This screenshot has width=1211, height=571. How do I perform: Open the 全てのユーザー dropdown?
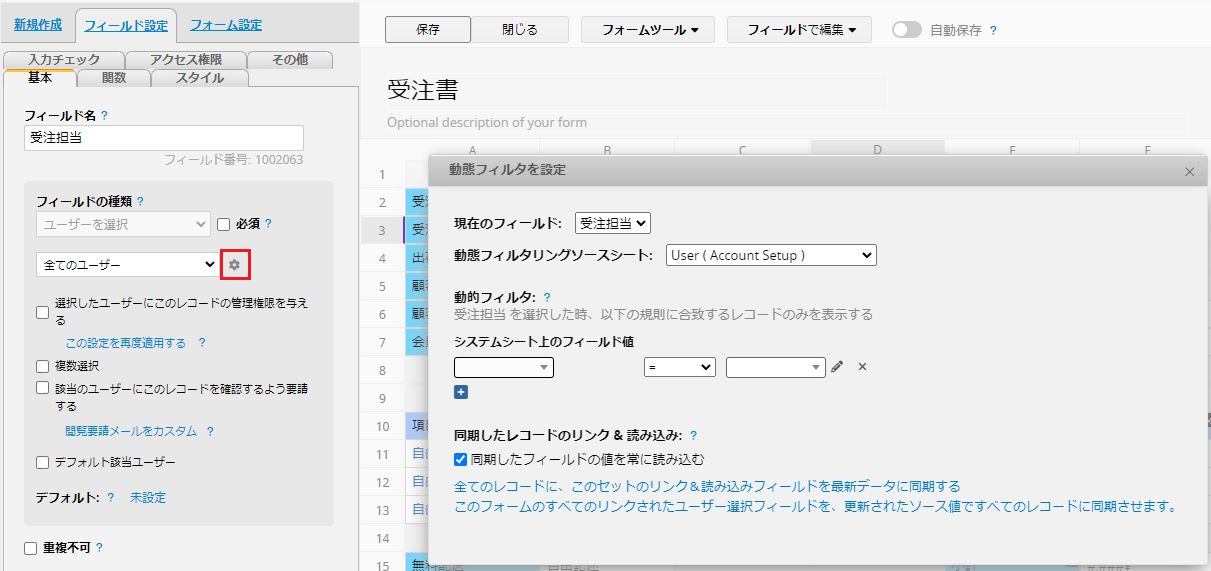click(126, 264)
